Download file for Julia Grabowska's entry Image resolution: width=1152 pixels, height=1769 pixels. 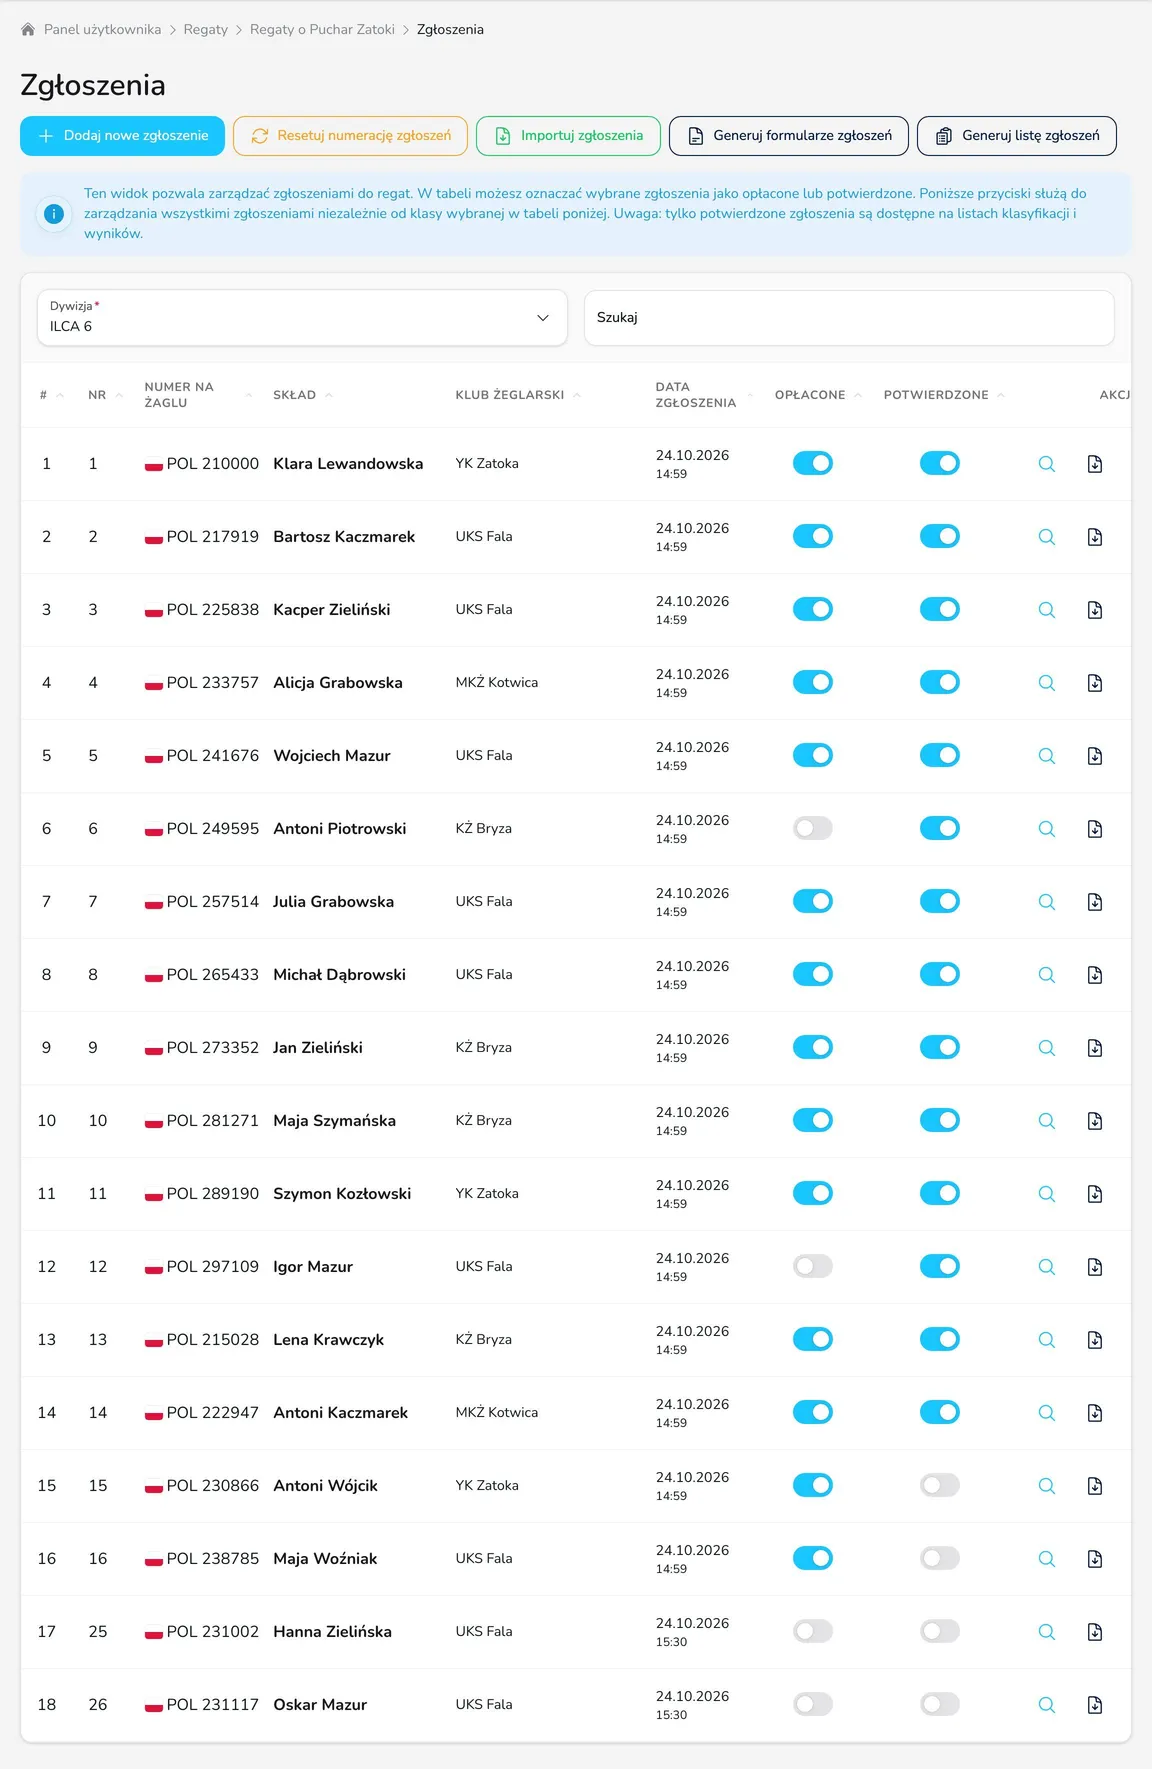(1095, 902)
